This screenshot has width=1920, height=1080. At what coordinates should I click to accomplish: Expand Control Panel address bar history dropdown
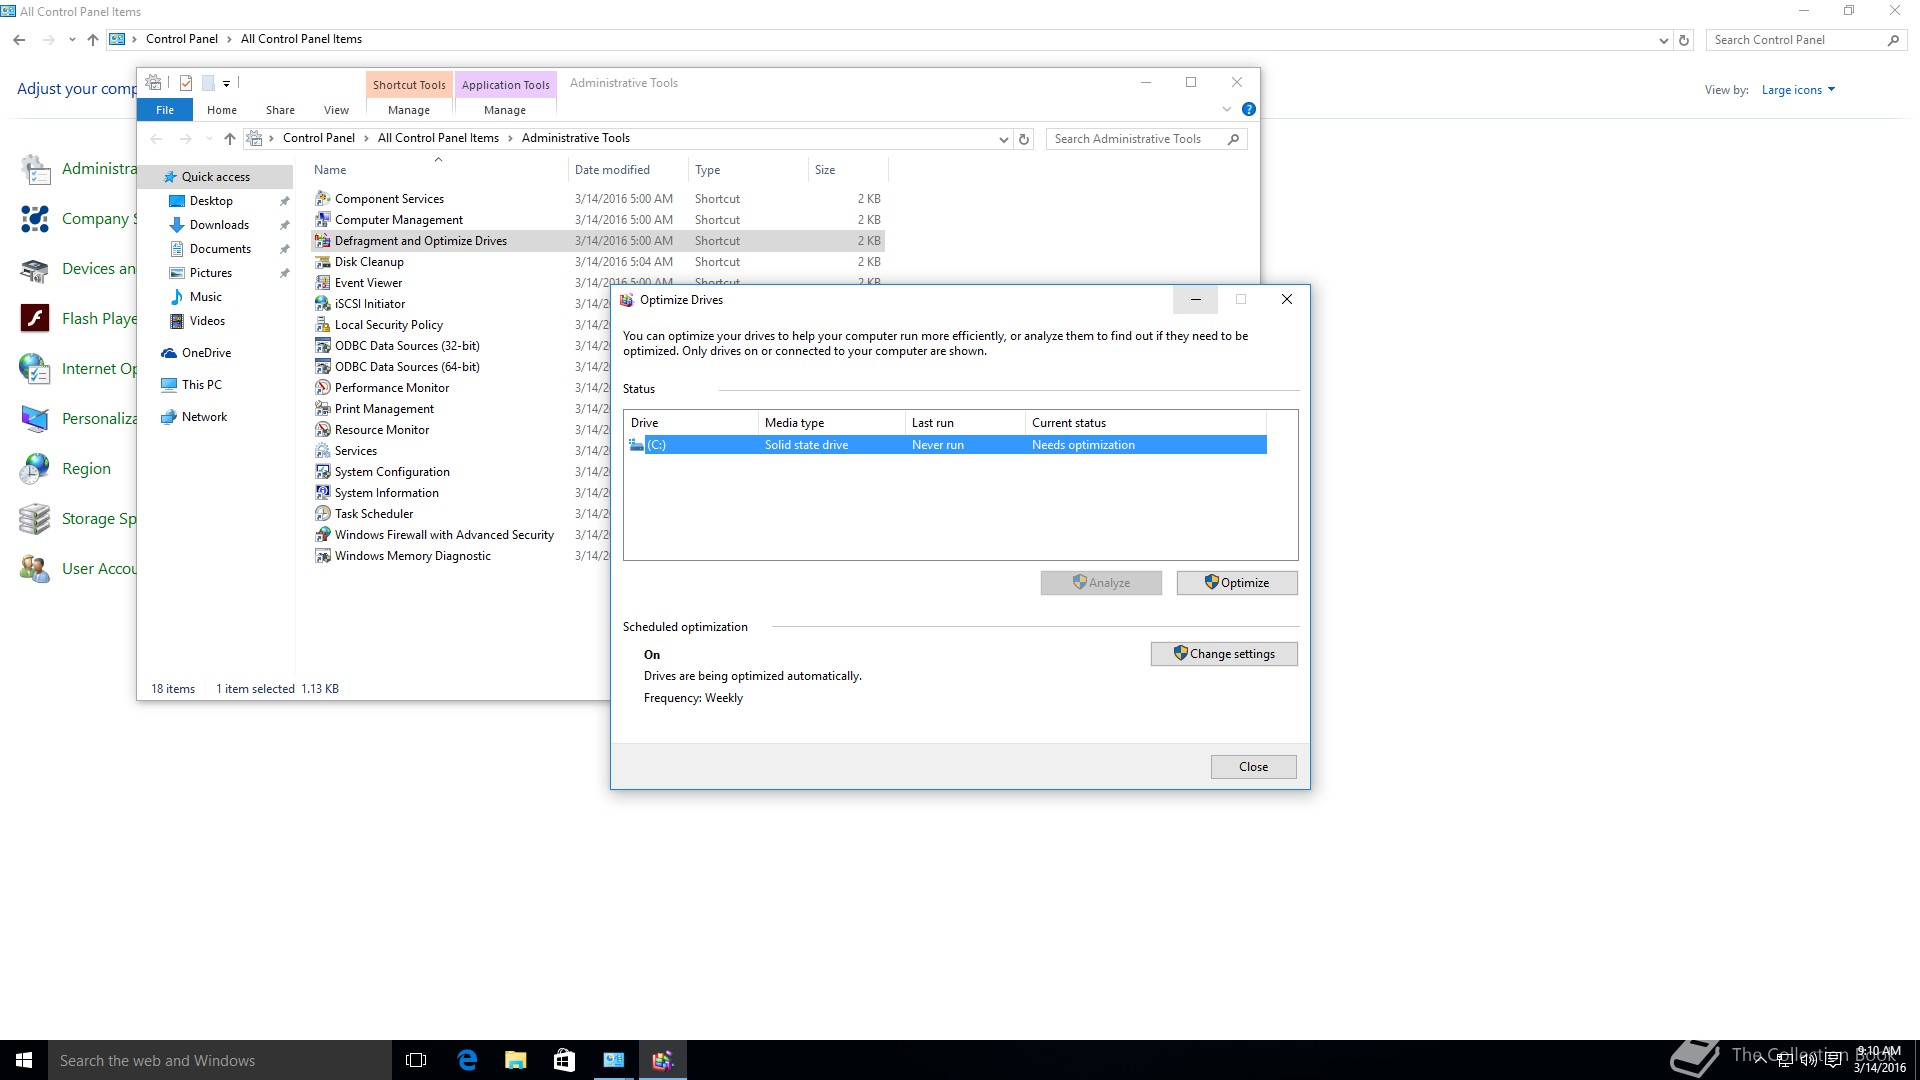(1663, 41)
